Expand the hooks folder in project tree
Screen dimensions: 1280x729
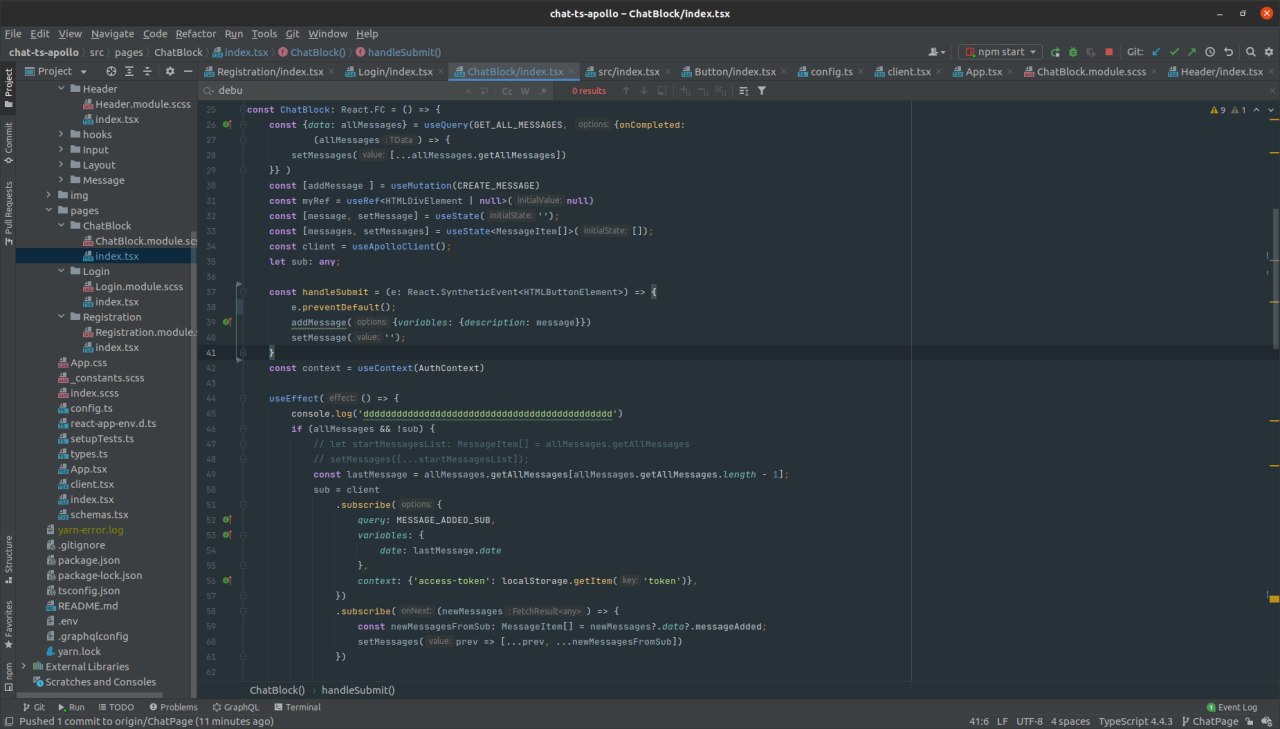pos(62,134)
